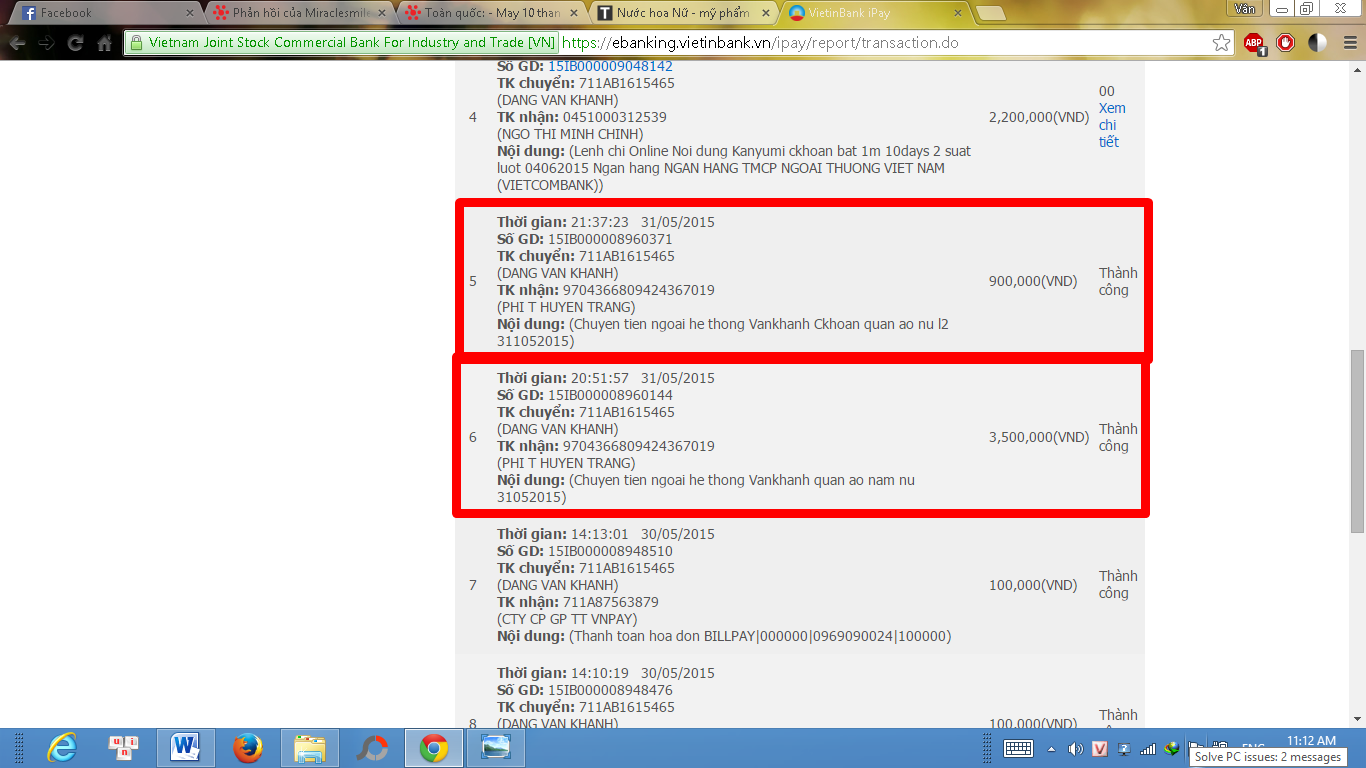1366x768 pixels.
Task: Click the URL address bar
Action: [880, 43]
